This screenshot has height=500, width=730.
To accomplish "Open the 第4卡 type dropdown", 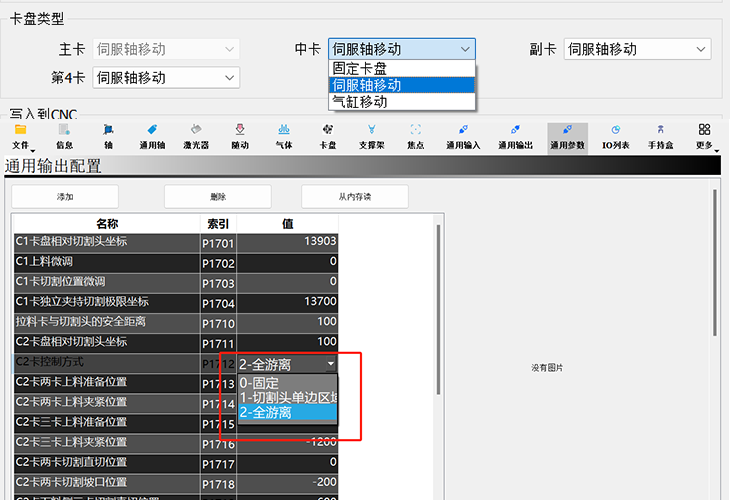I will click(166, 77).
